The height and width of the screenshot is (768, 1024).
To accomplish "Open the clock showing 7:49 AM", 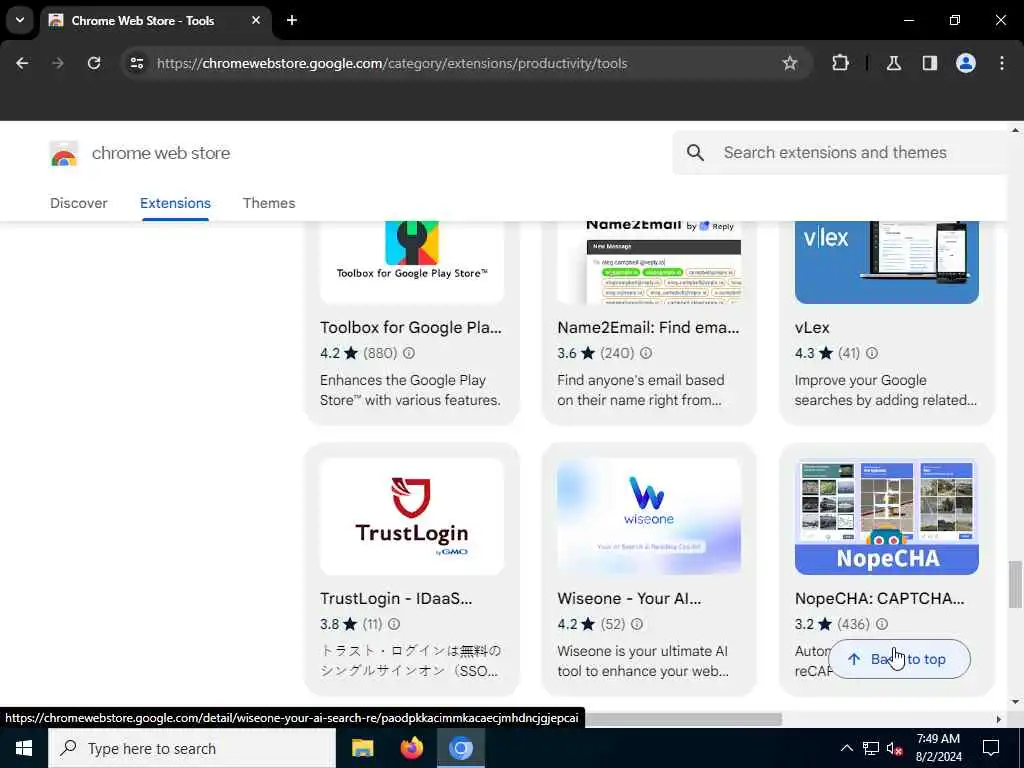I will point(938,748).
